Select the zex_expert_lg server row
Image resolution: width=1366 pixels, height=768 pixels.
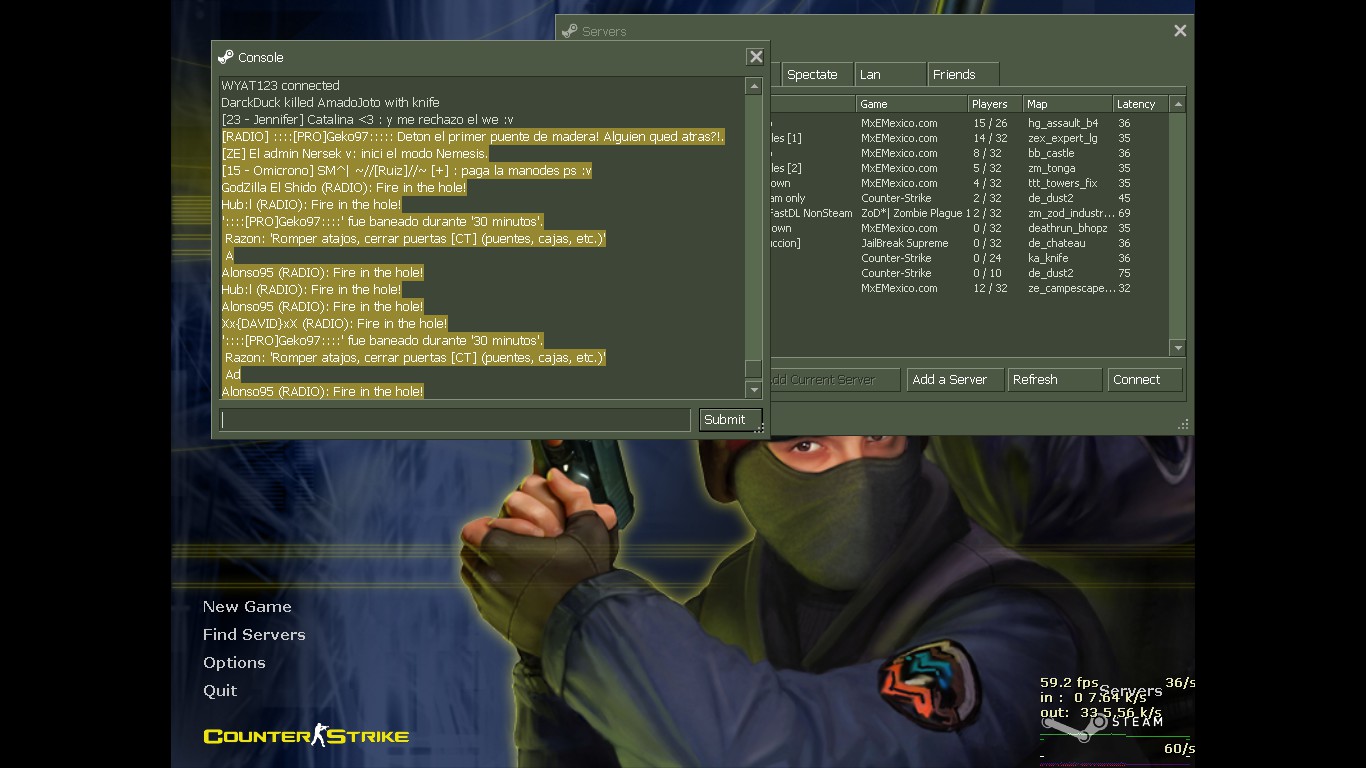coord(968,138)
